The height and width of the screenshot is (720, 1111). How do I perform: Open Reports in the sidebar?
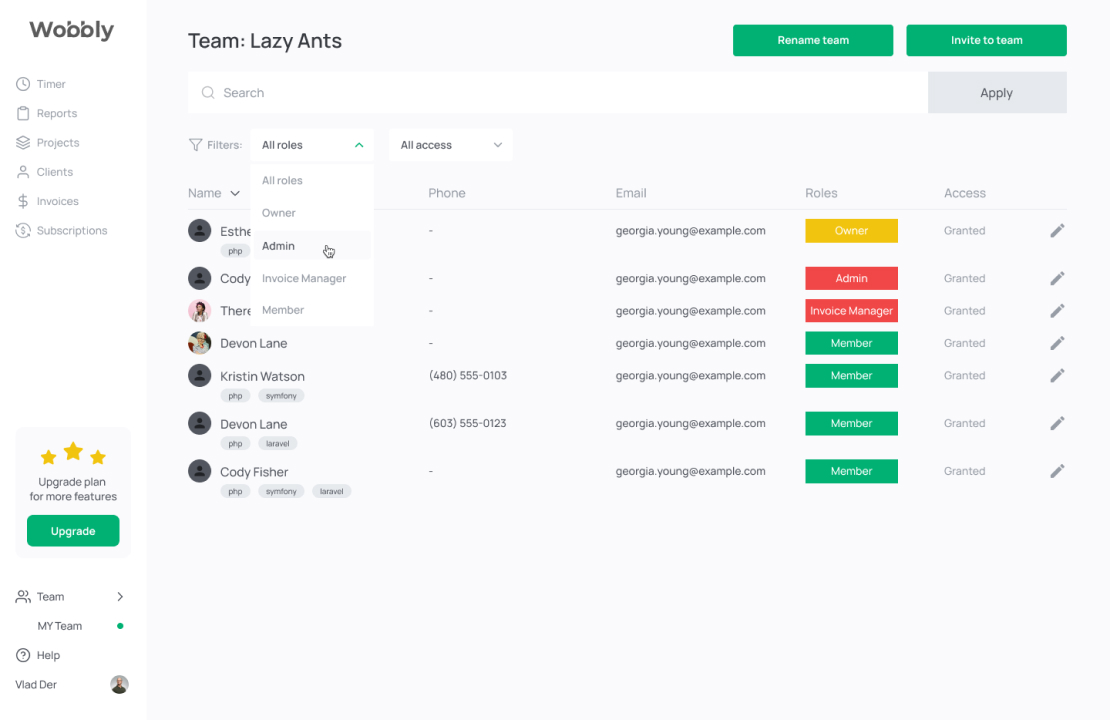[47, 113]
